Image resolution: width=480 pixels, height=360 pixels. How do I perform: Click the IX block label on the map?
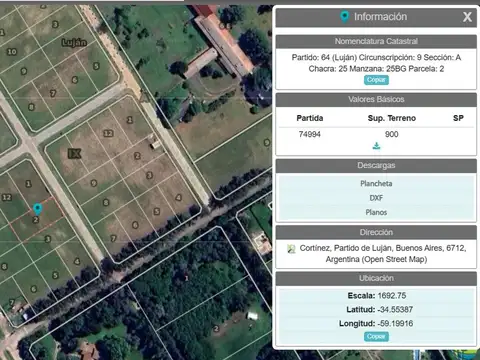coord(74,154)
